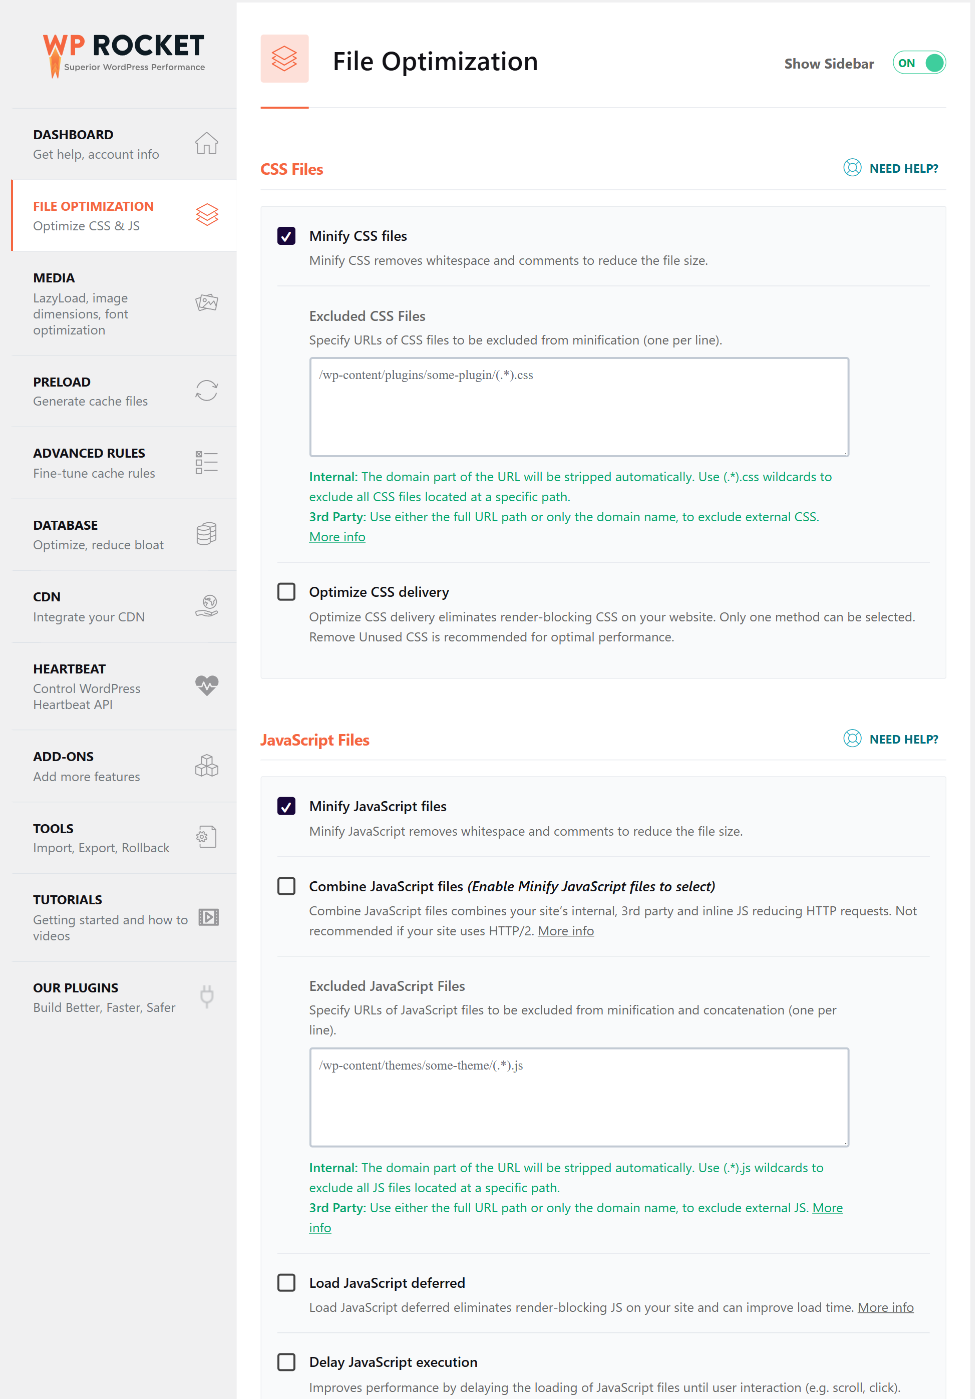Select the Advanced Rules list icon
Image resolution: width=975 pixels, height=1399 pixels.
(x=206, y=462)
